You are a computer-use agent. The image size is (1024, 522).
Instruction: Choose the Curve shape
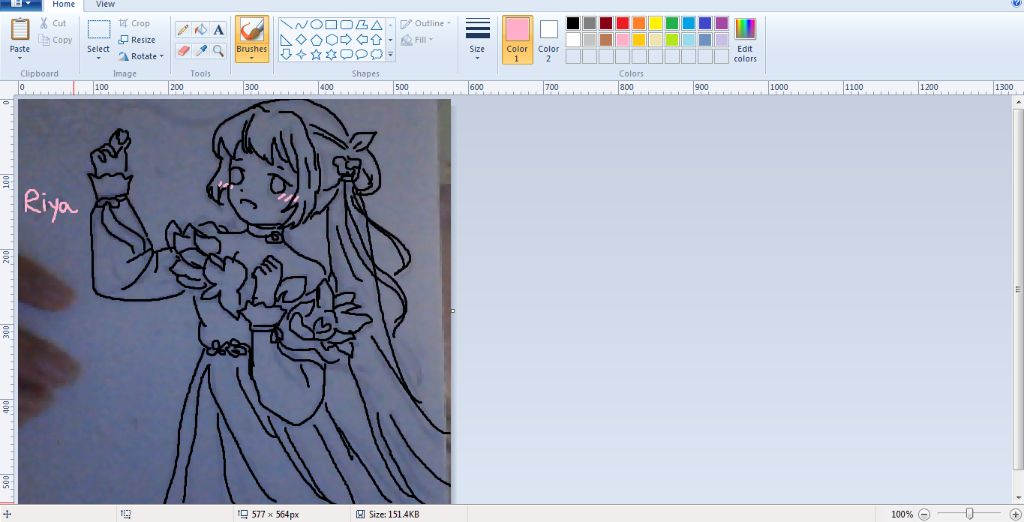(301, 25)
